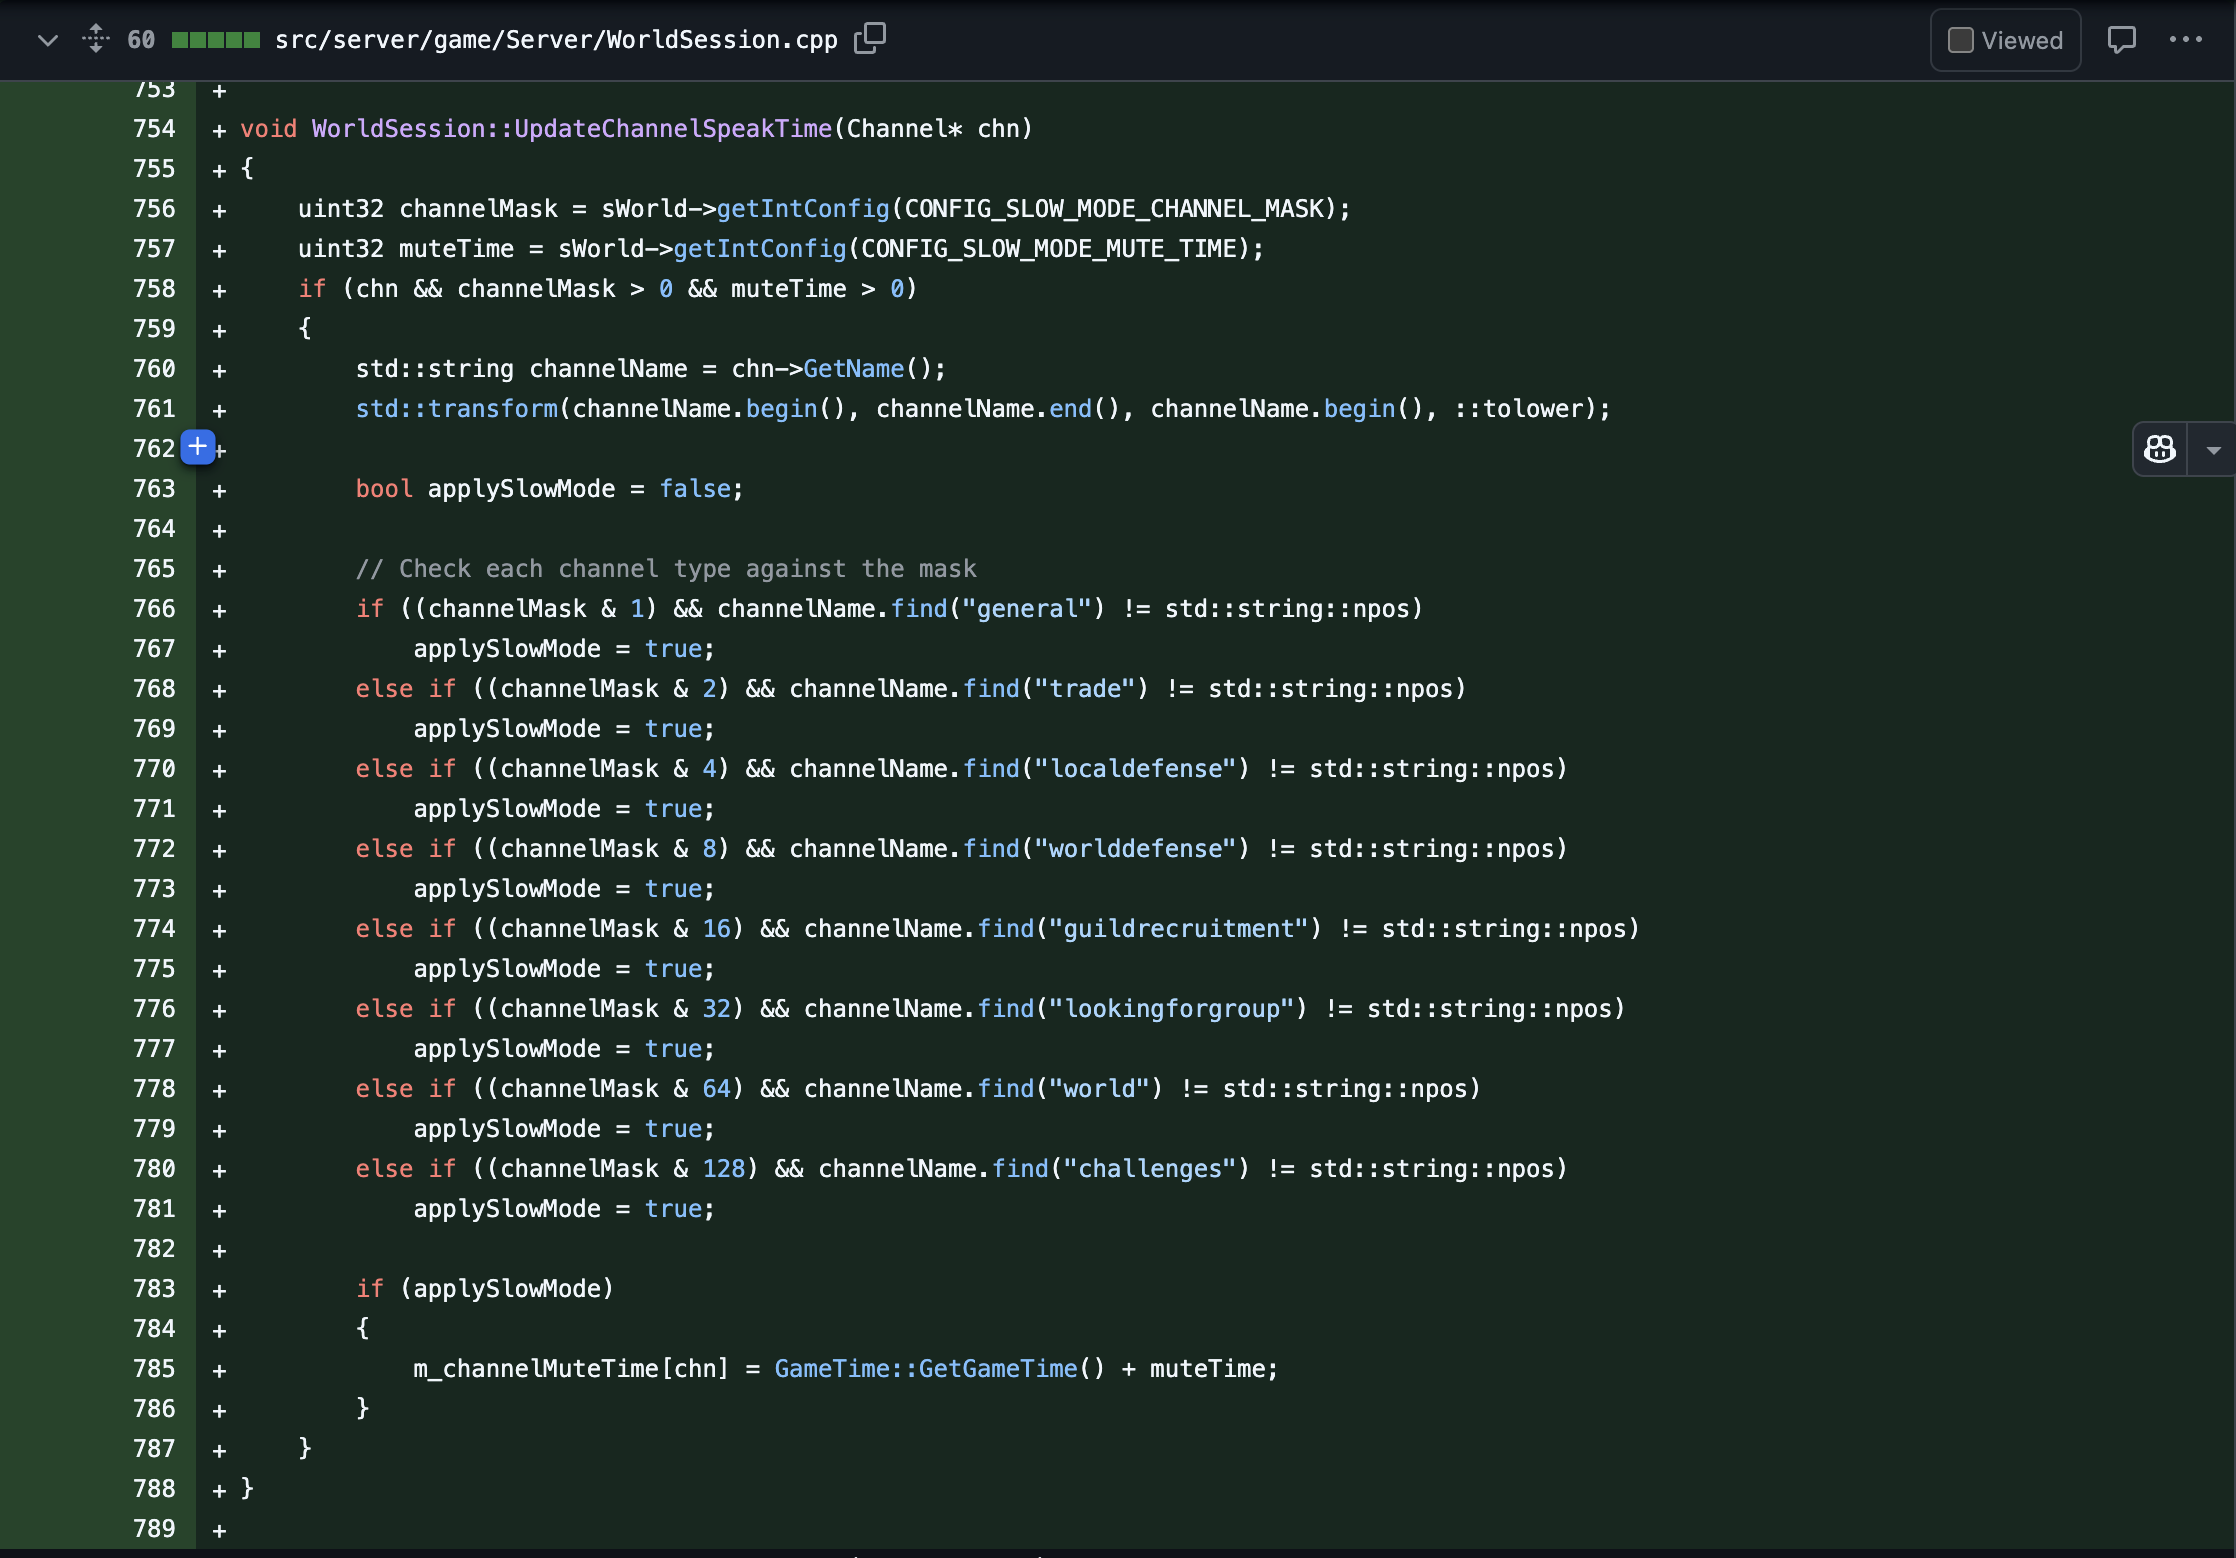The width and height of the screenshot is (2236, 1558).
Task: Click mask value 16 on line 774
Action: [x=717, y=929]
